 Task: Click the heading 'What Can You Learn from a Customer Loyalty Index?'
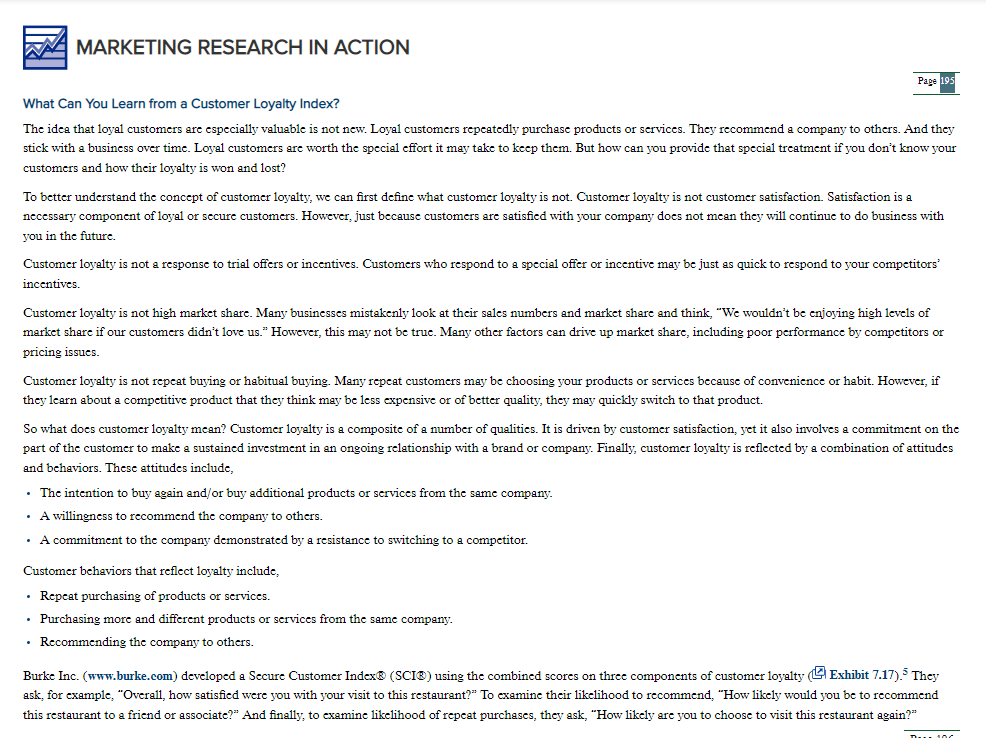coord(181,104)
